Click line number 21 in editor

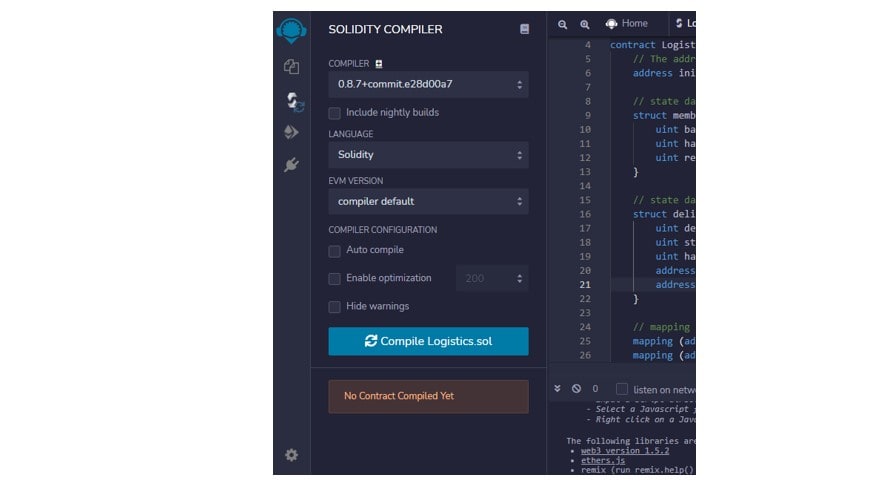click(585, 284)
